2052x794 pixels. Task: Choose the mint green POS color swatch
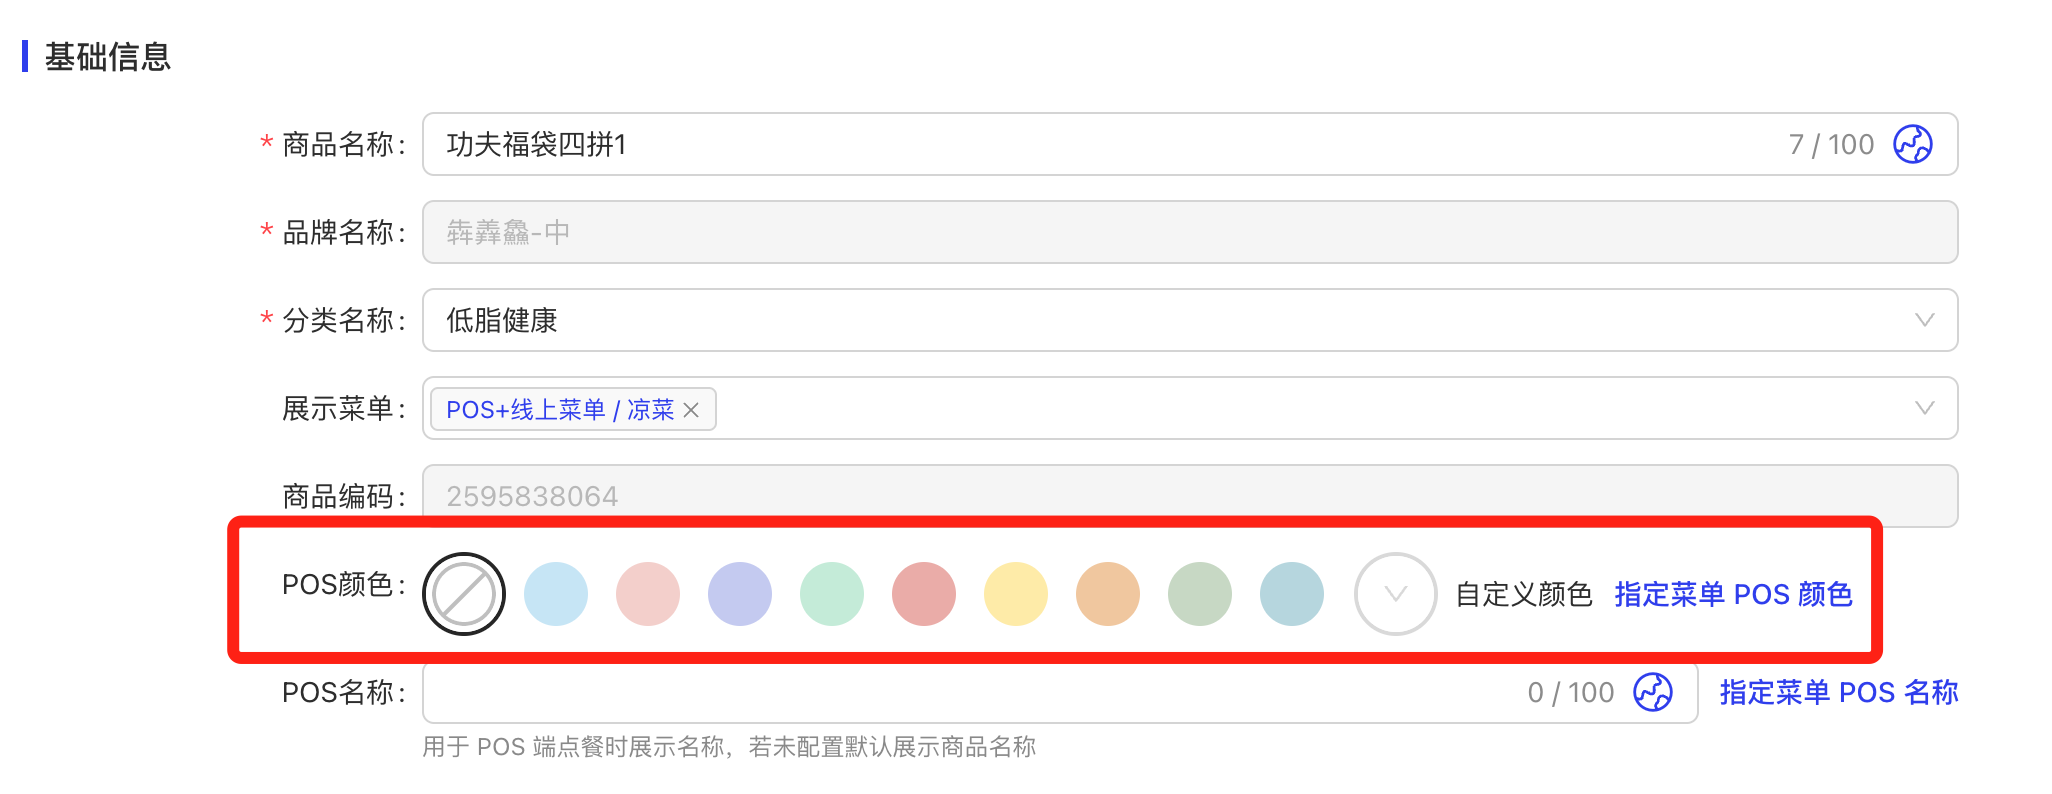tap(832, 594)
